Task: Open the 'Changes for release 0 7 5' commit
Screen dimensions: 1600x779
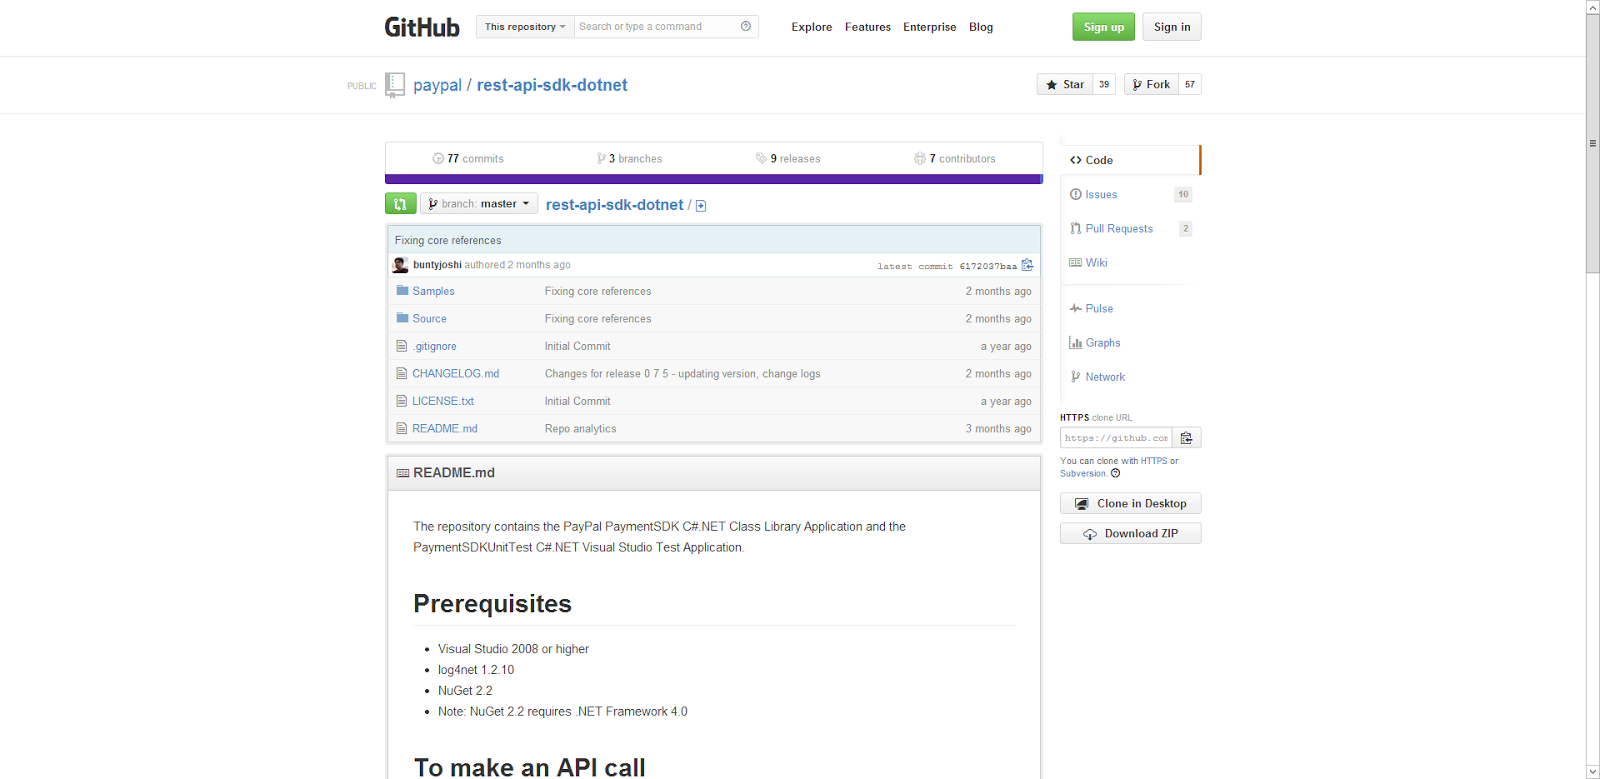Action: [x=683, y=373]
